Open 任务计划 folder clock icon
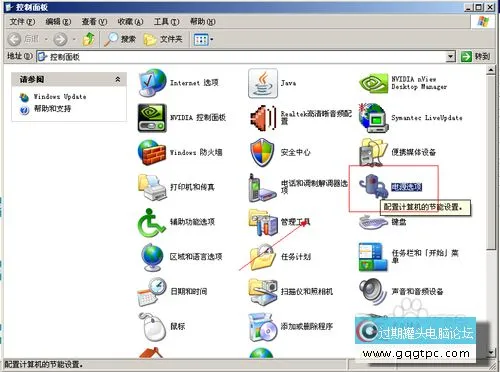The image size is (500, 372). tap(263, 257)
